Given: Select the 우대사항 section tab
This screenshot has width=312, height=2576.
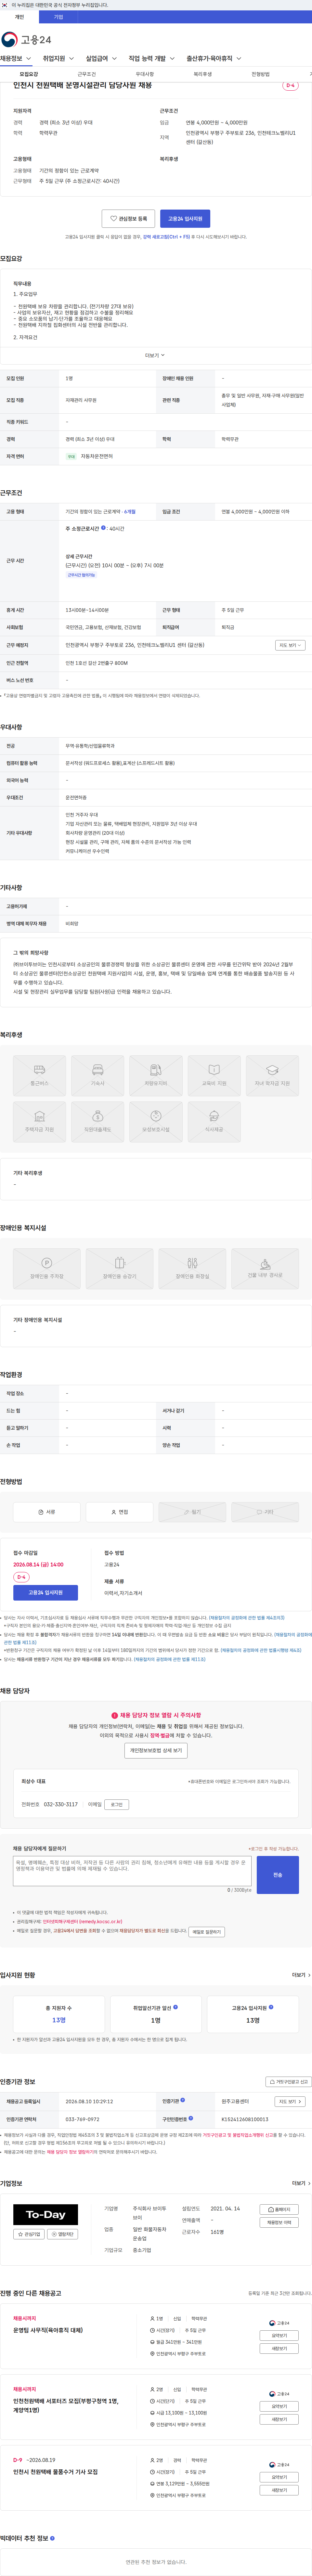Looking at the screenshot, I should (145, 74).
